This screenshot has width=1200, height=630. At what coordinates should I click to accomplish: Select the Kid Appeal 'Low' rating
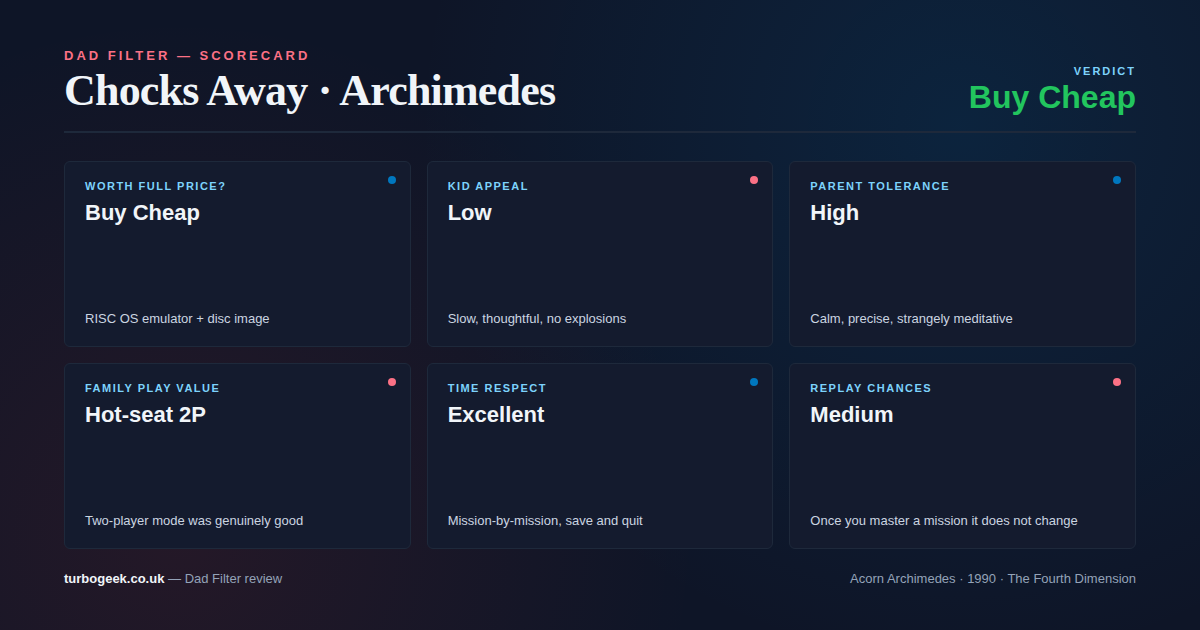(x=469, y=213)
